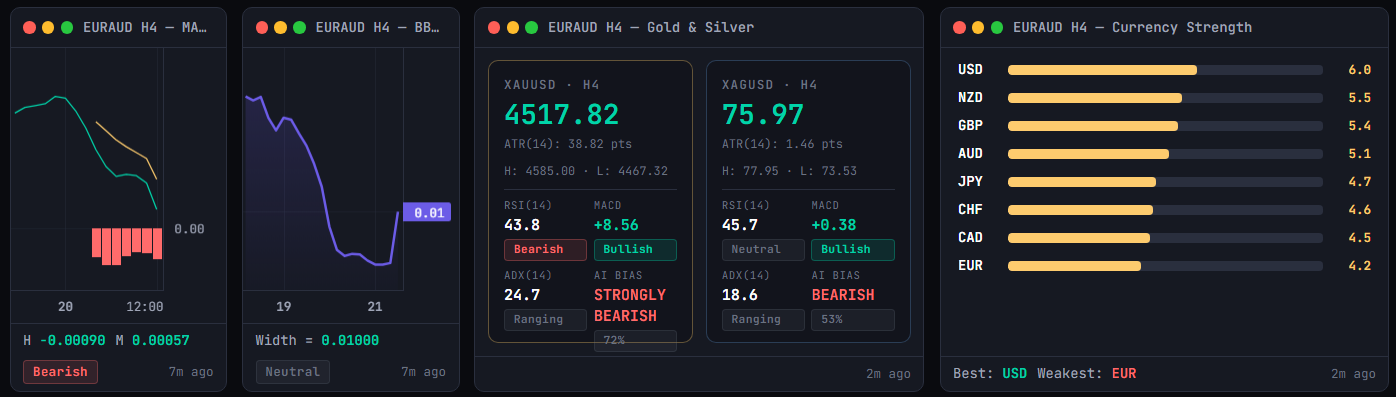Maximize the EURAUD H4 BB window with its green dot
1396x397 pixels.
[299, 28]
